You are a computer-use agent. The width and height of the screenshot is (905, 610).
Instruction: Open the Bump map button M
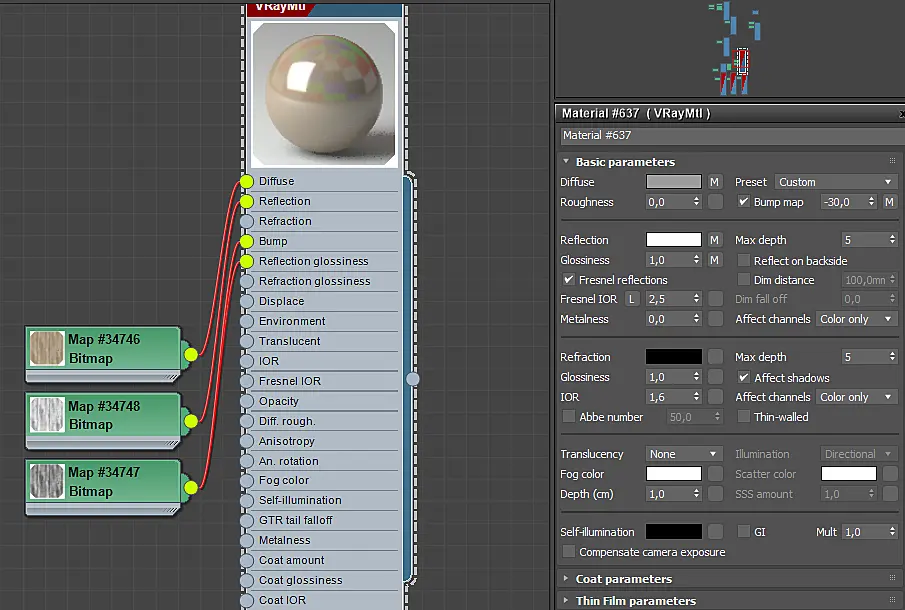point(889,202)
